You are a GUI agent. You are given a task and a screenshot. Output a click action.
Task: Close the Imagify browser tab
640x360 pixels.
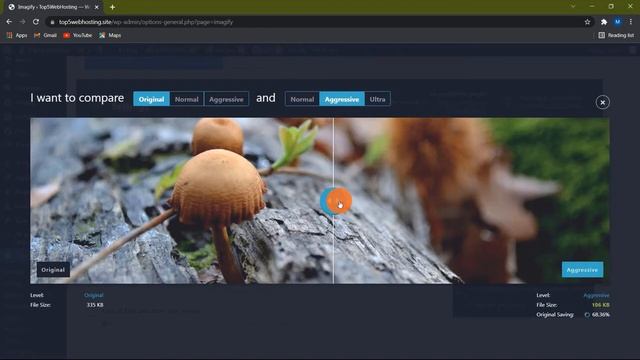pyautogui.click(x=97, y=7)
